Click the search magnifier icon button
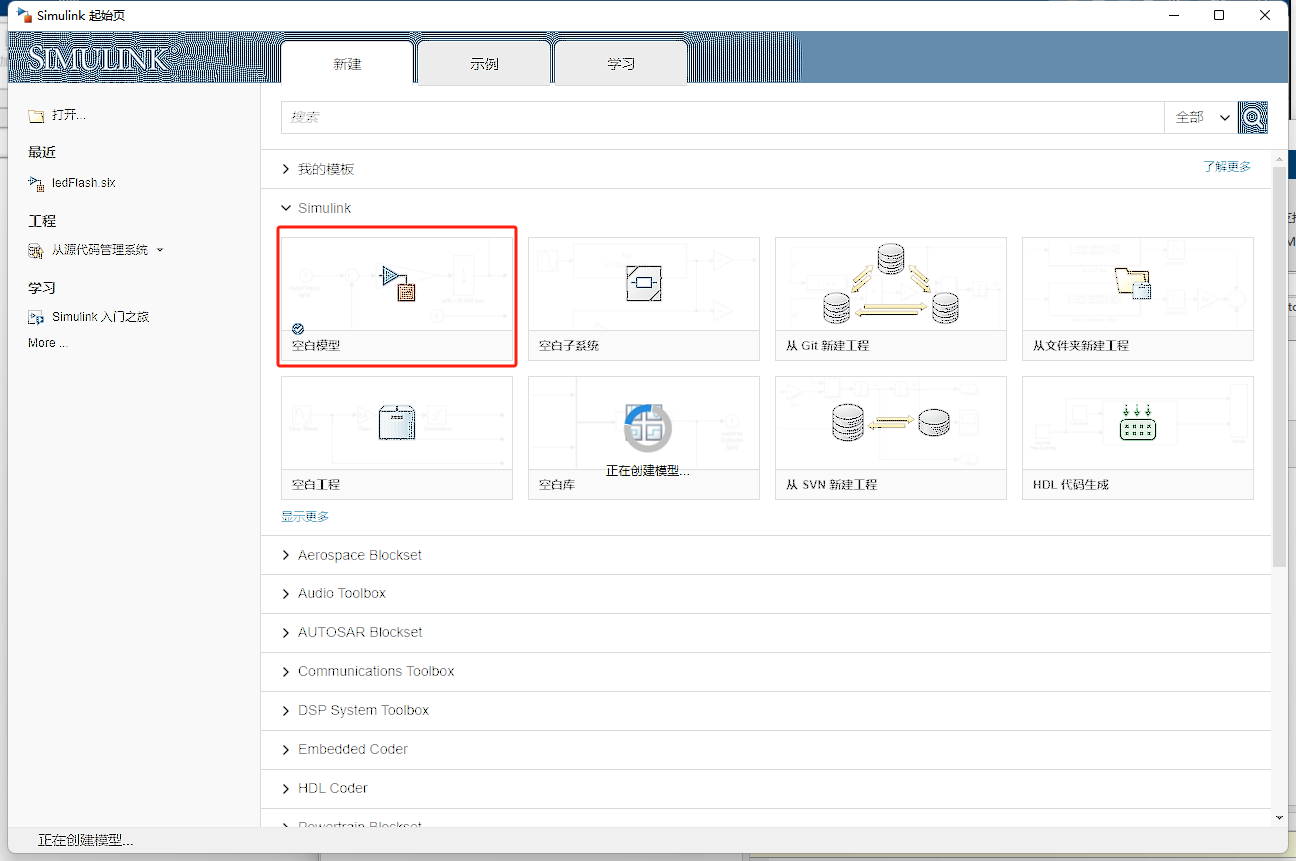This screenshot has width=1296, height=861. point(1253,117)
